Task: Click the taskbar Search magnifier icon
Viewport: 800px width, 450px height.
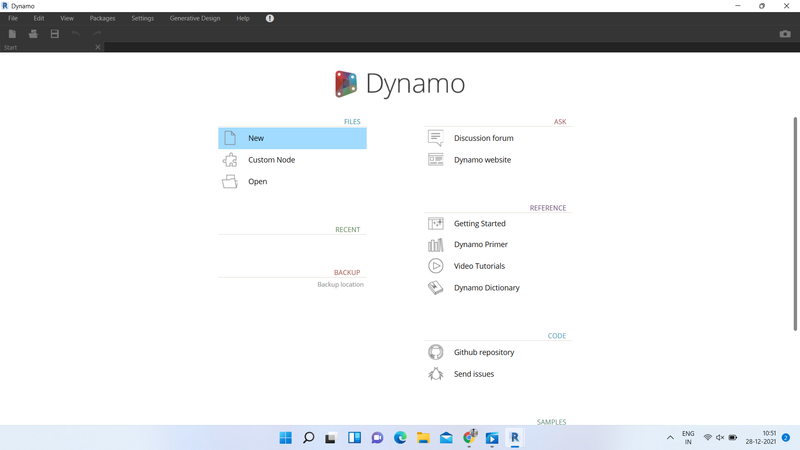Action: [x=309, y=438]
